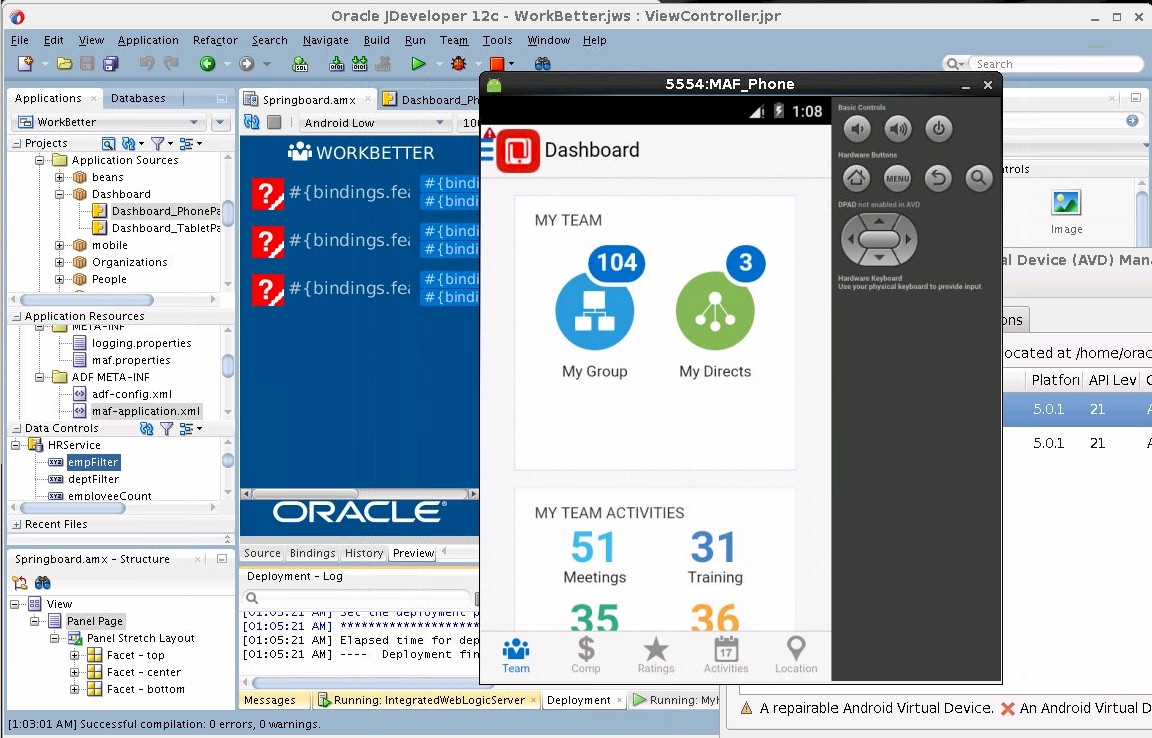The height and width of the screenshot is (738, 1152).
Task: Select the deptFilter data control item
Action: pyautogui.click(x=93, y=479)
